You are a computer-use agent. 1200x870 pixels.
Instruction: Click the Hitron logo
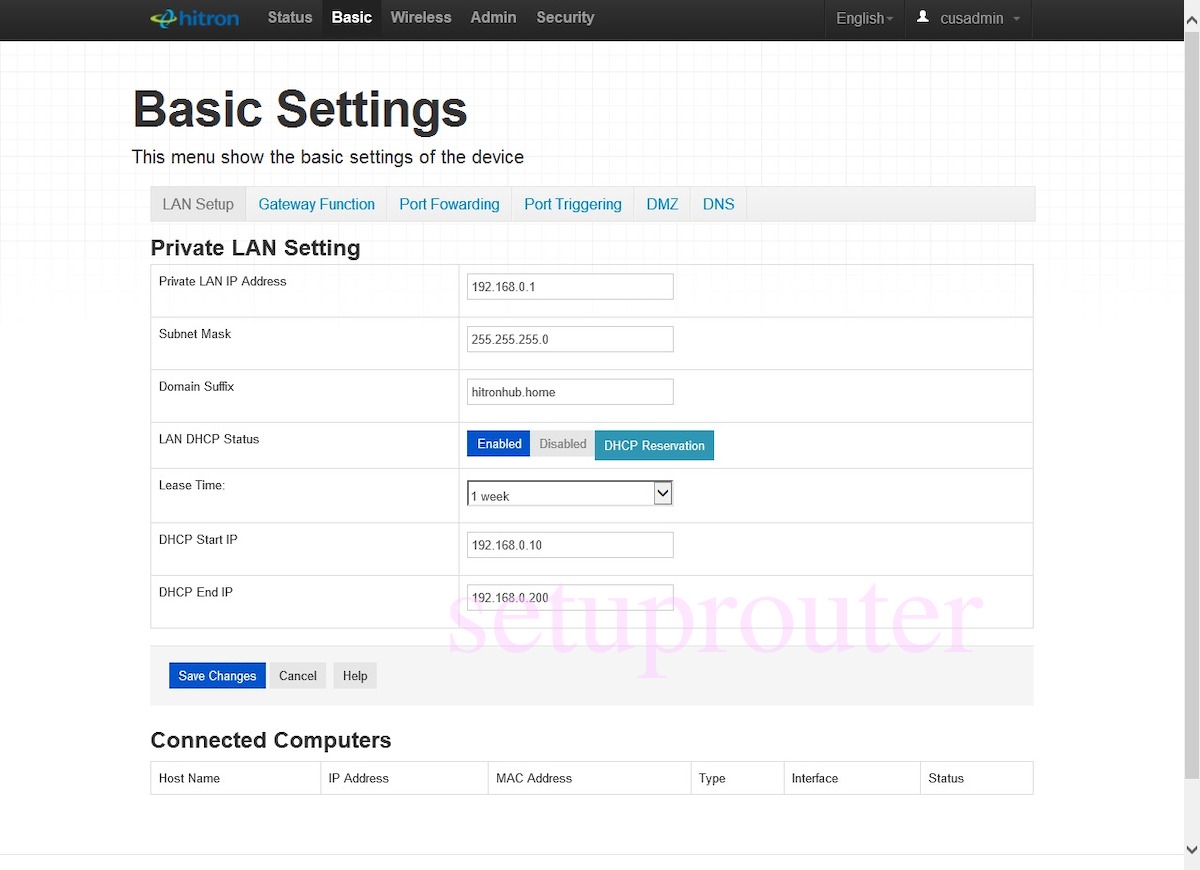pos(194,17)
